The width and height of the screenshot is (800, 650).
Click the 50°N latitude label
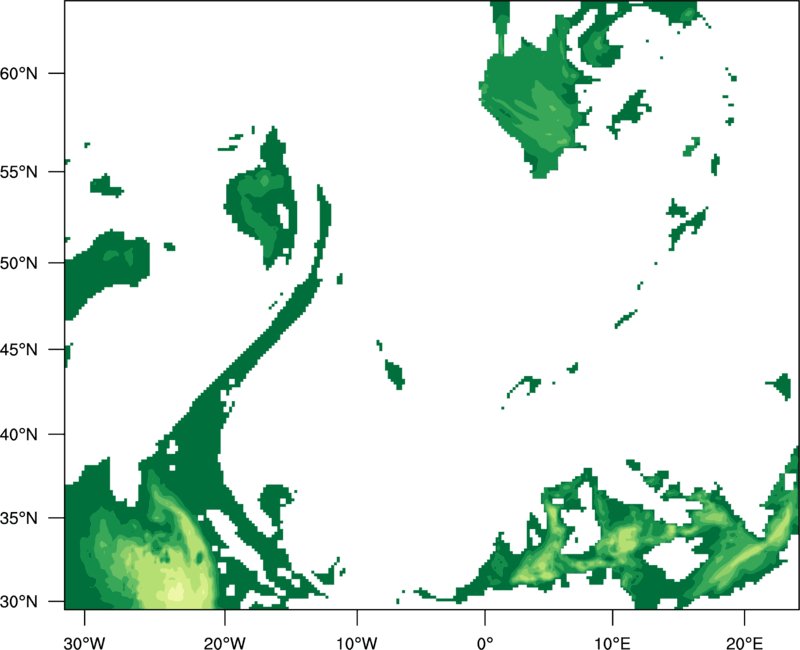pyautogui.click(x=19, y=263)
